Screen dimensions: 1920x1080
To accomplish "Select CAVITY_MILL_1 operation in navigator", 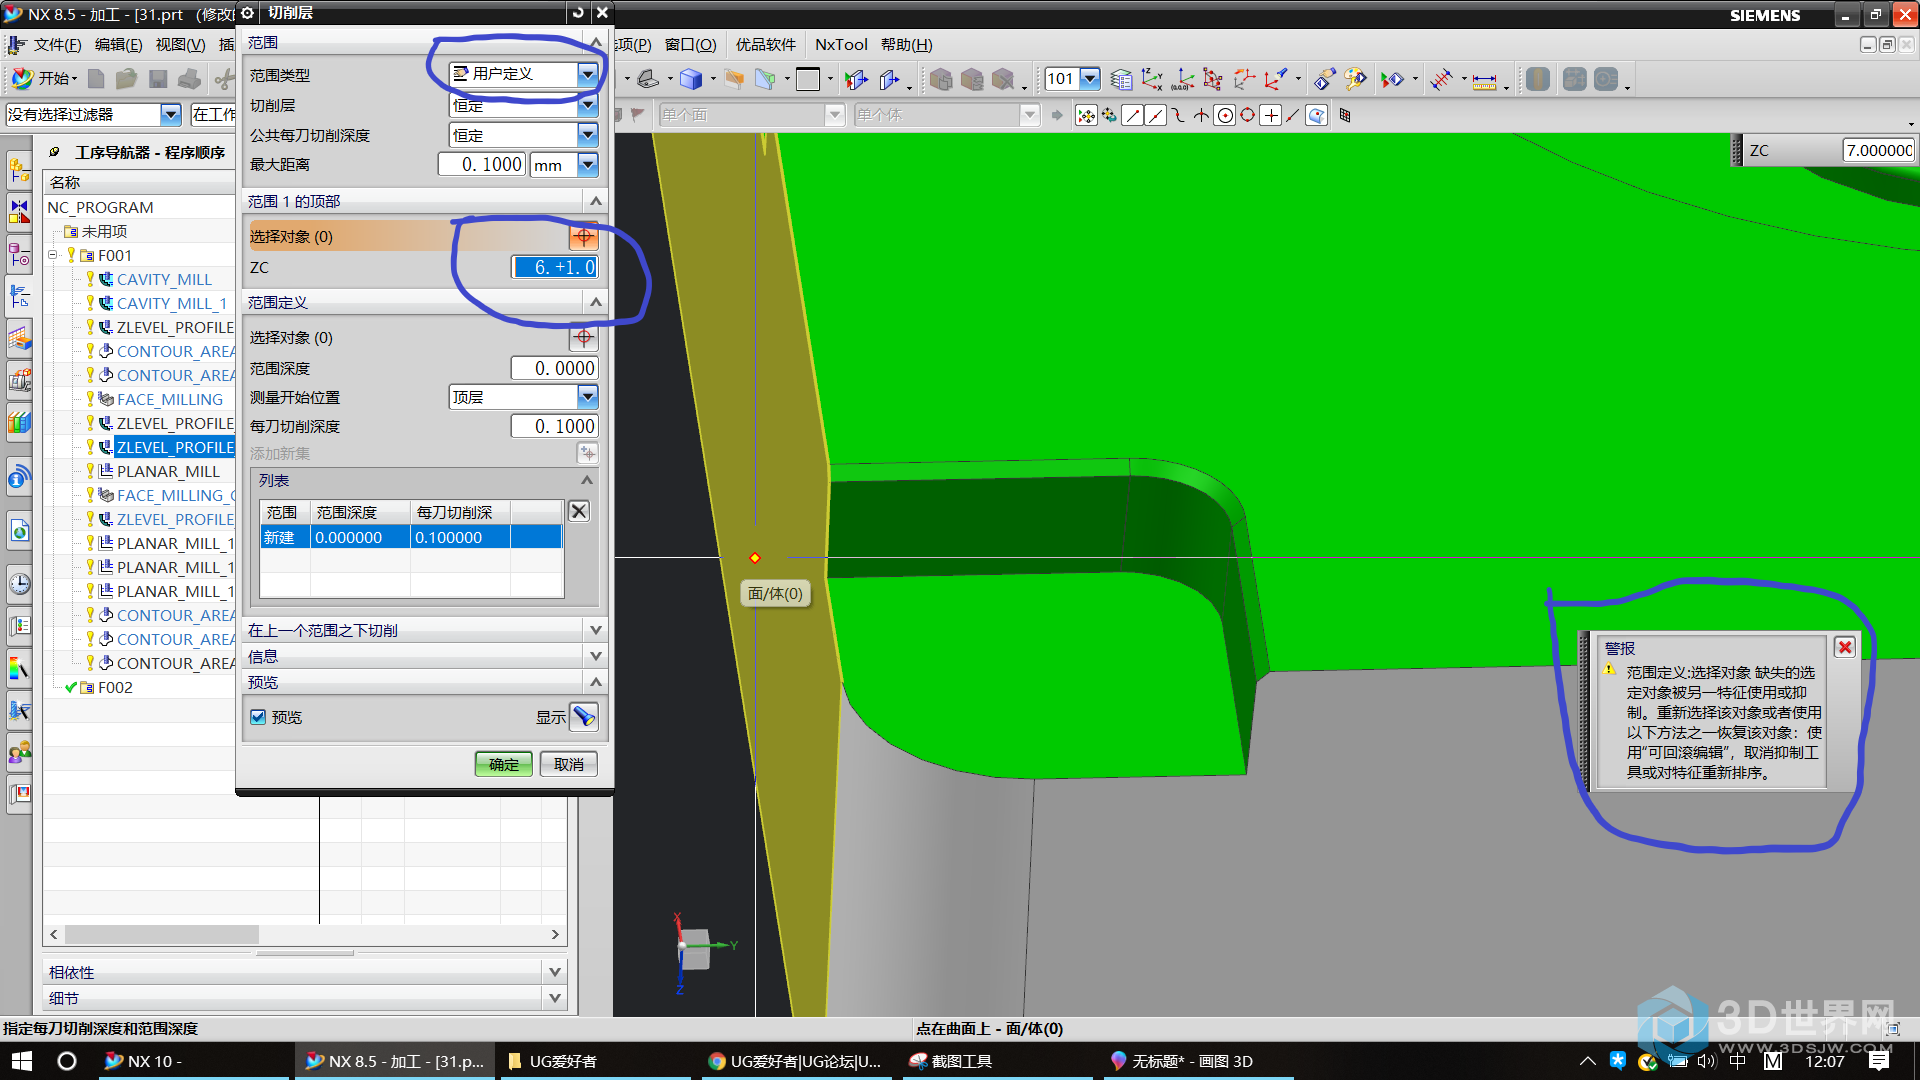I will point(172,303).
